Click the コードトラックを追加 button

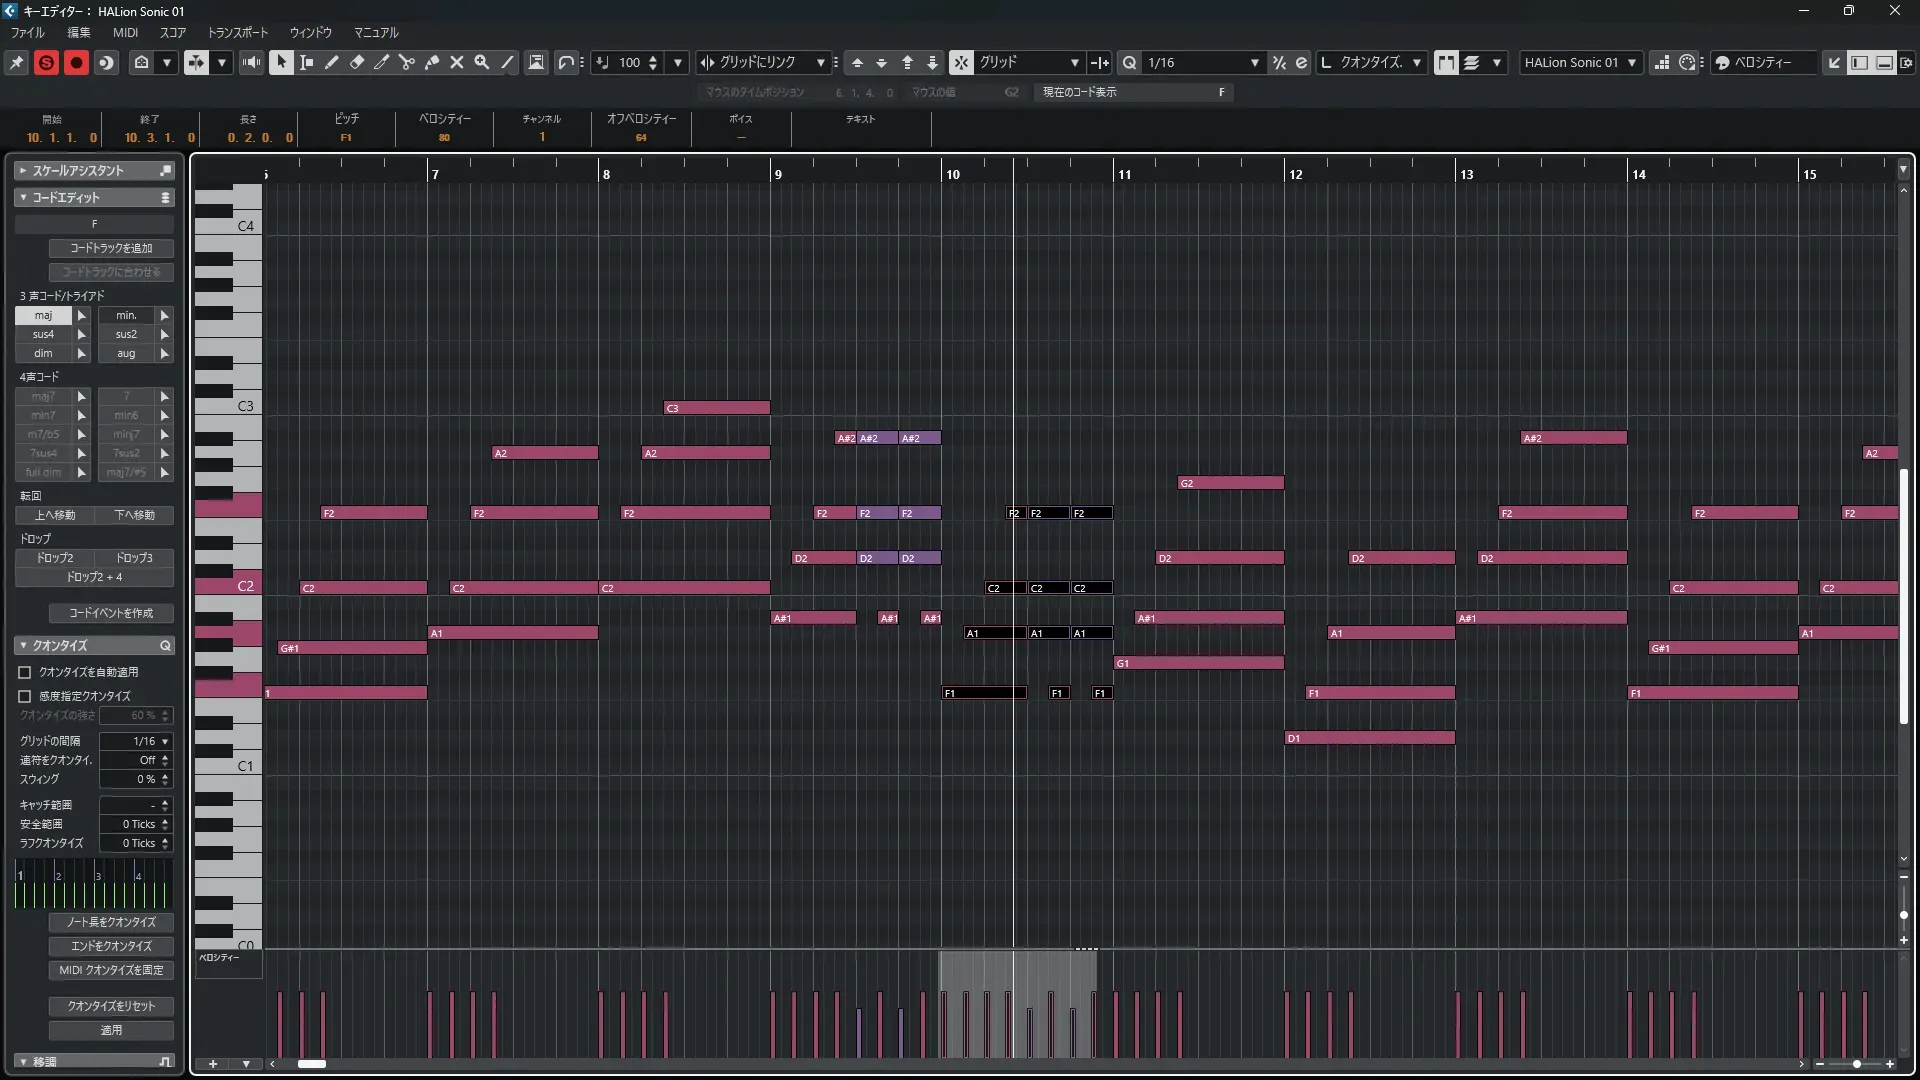111,248
